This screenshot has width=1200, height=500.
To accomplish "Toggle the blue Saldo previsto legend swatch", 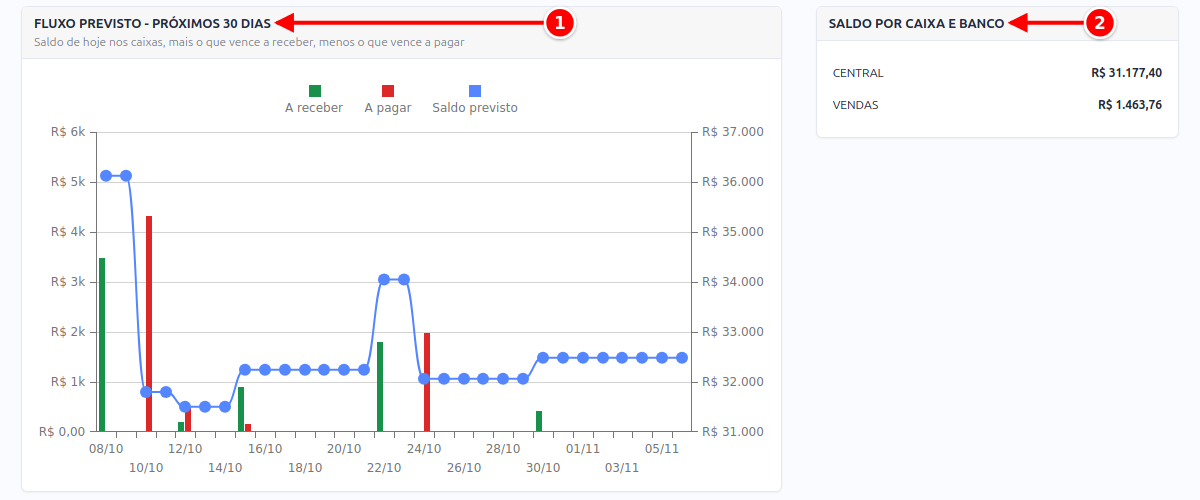I will coord(475,91).
